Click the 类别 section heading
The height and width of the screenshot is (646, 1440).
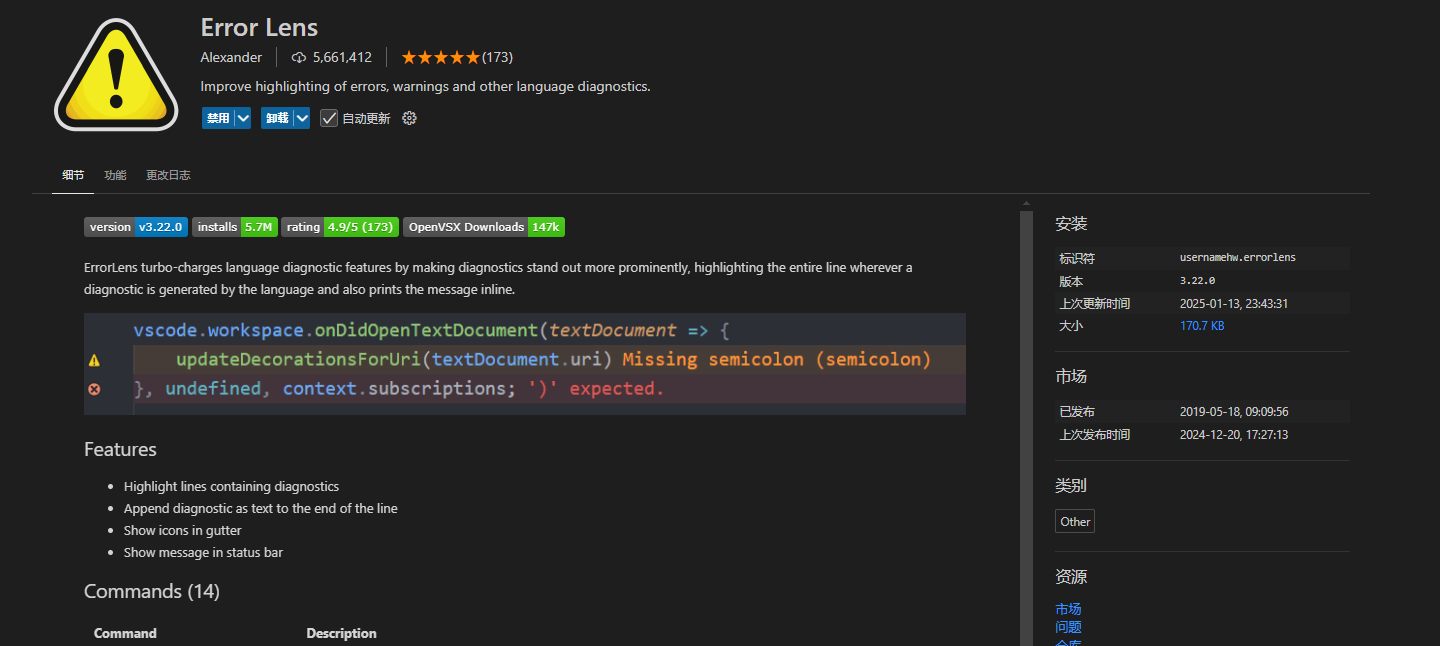click(x=1071, y=486)
